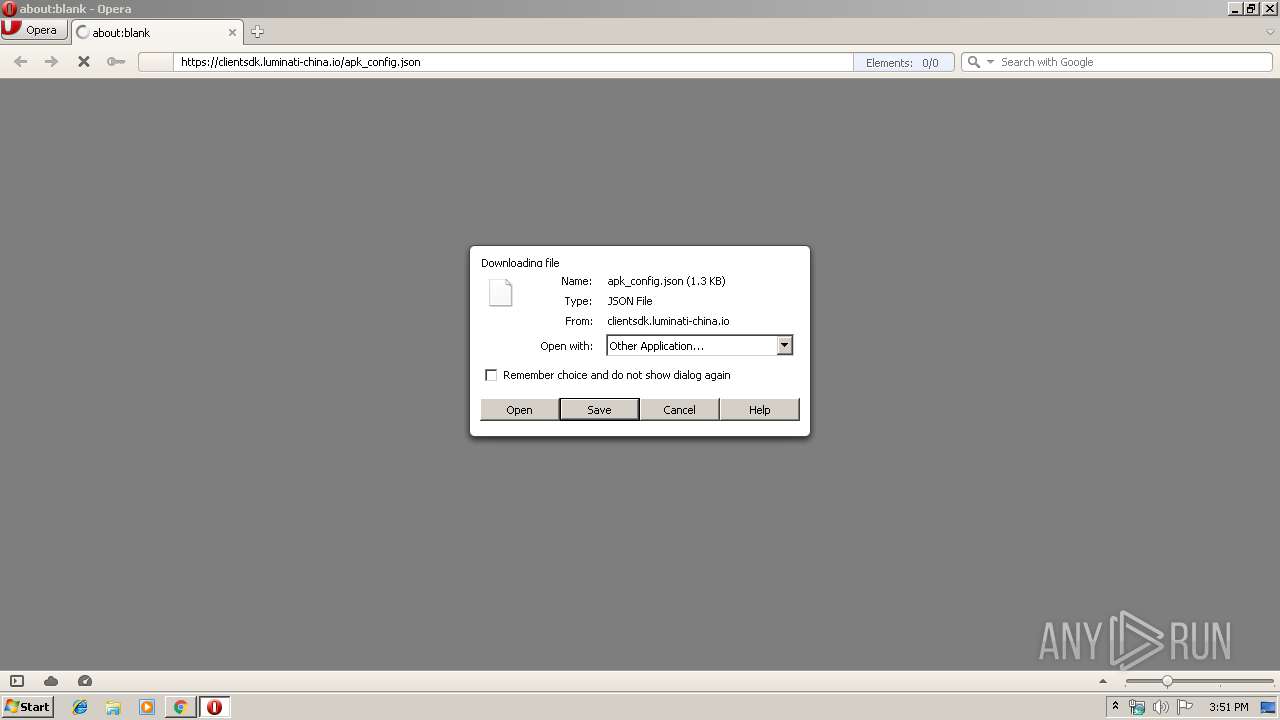Open Opera Link cloud icon
This screenshot has width=1280, height=720.
(x=51, y=681)
